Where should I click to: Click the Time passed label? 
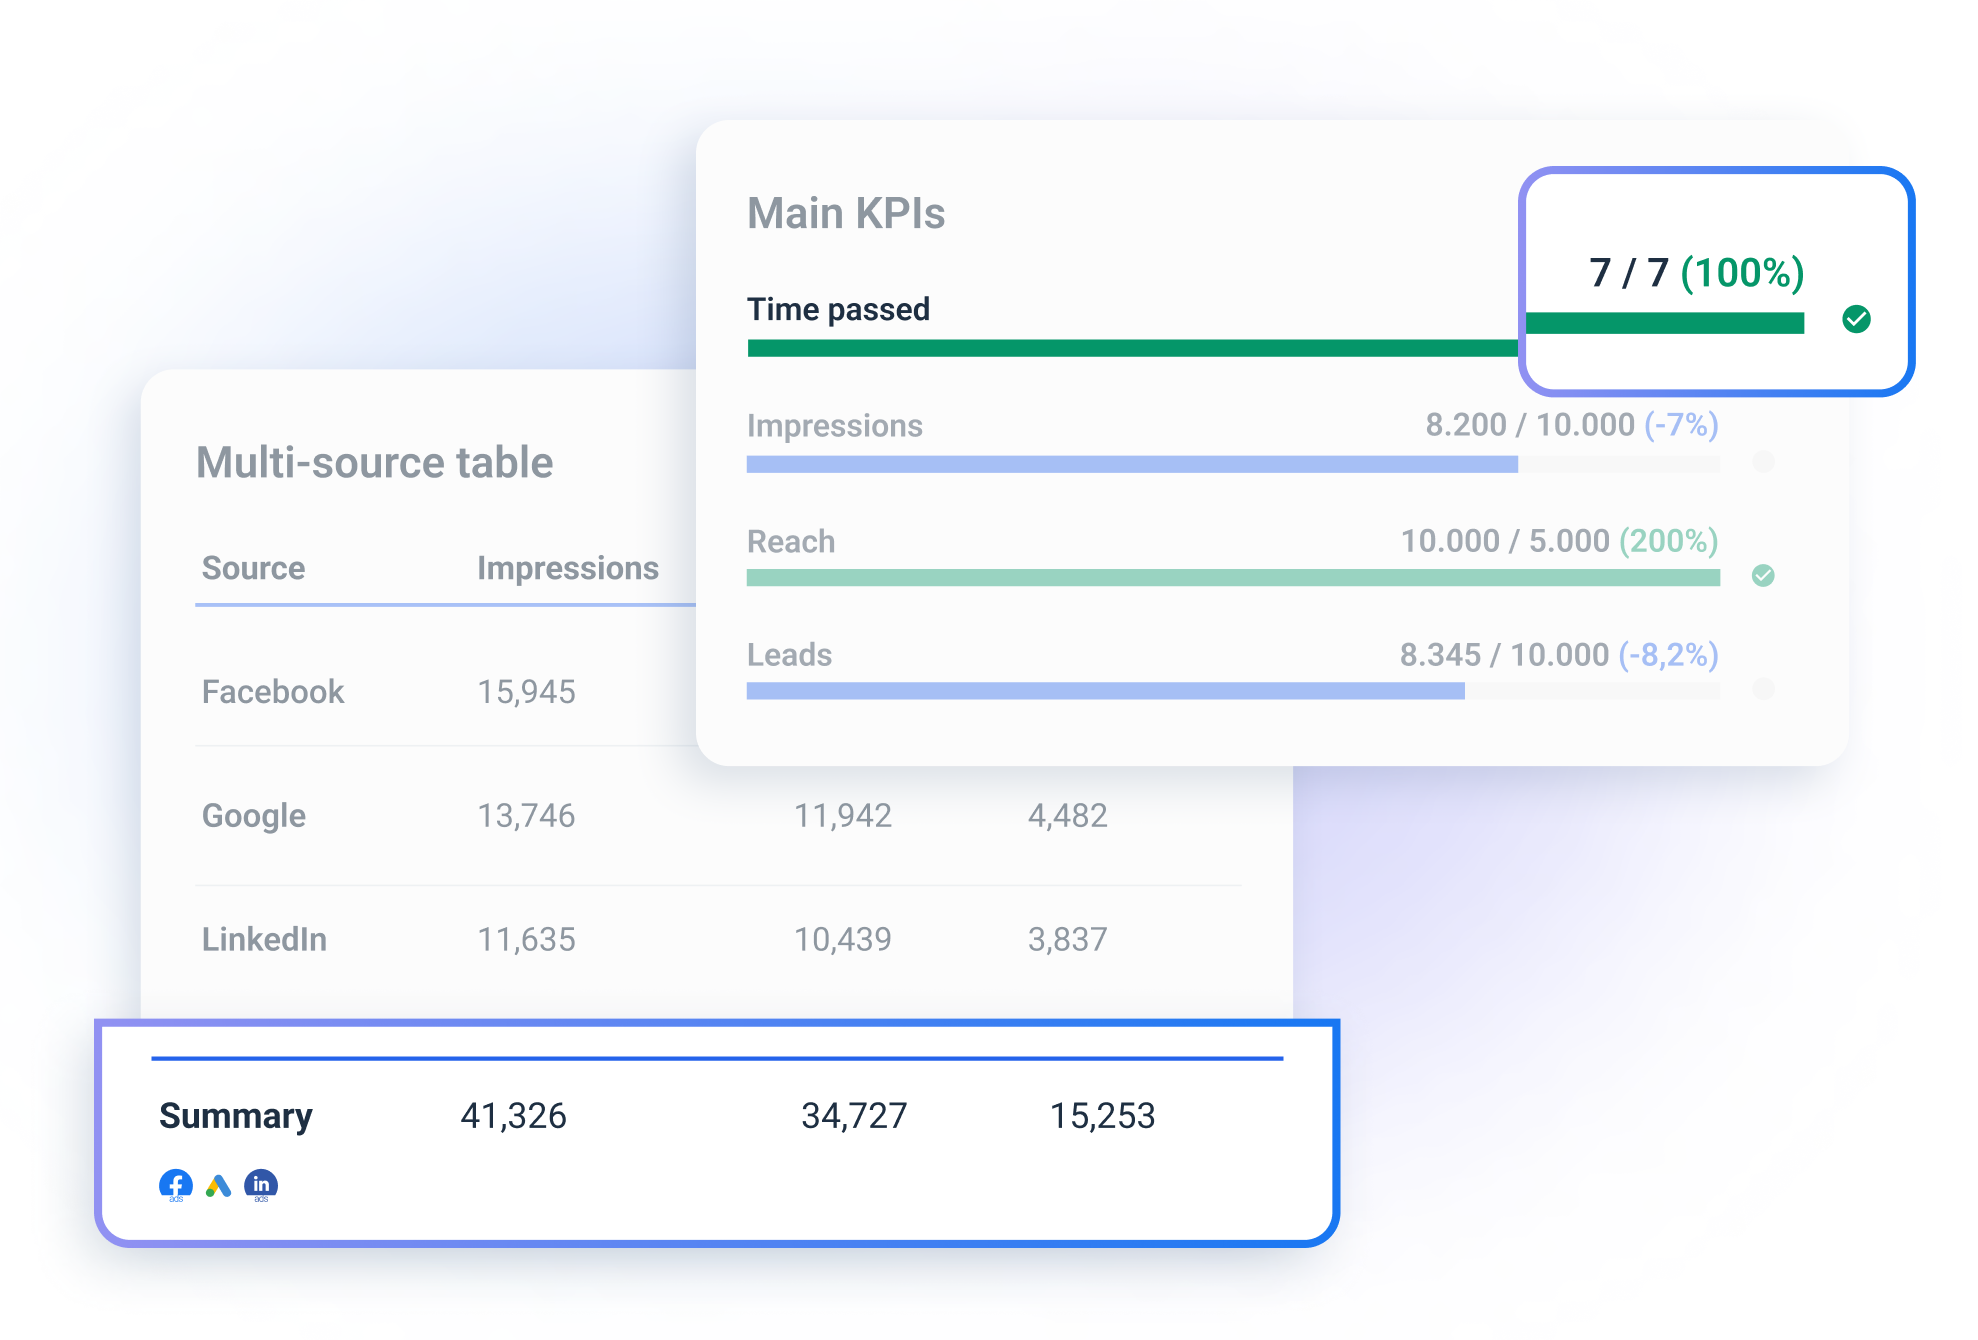(838, 309)
